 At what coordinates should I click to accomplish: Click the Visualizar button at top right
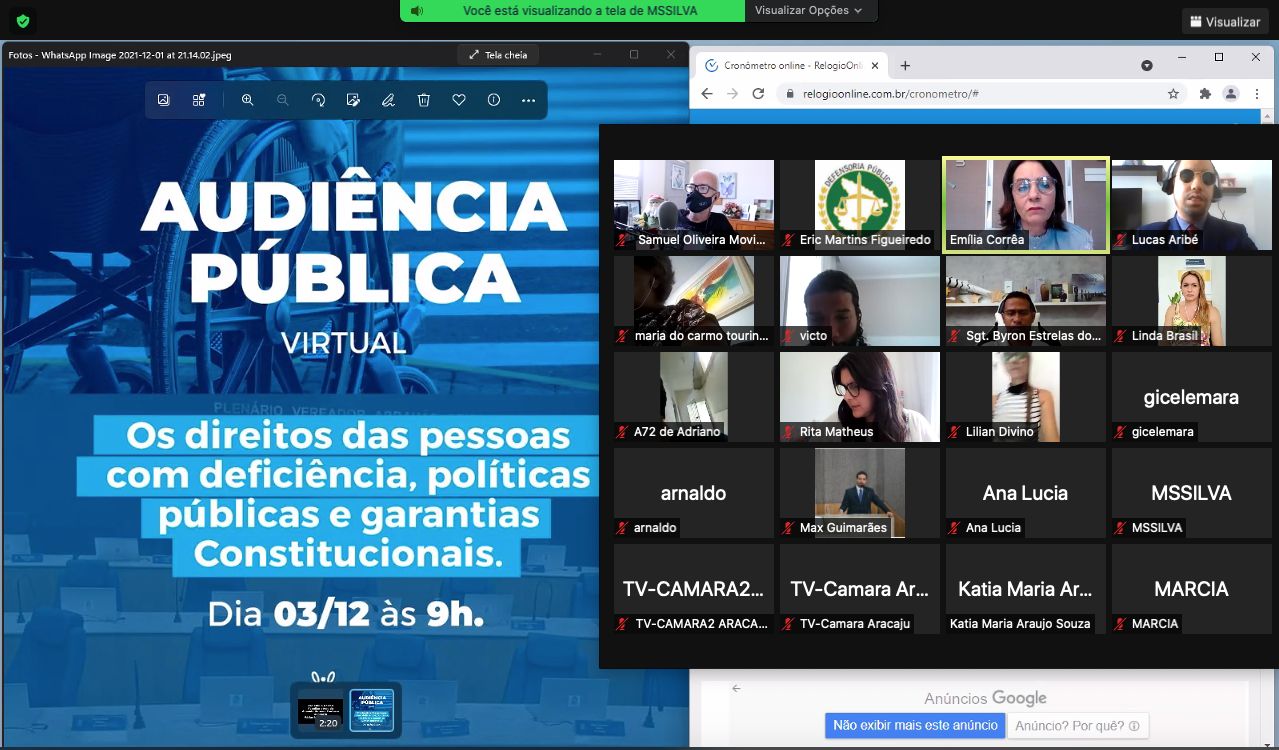point(1225,21)
